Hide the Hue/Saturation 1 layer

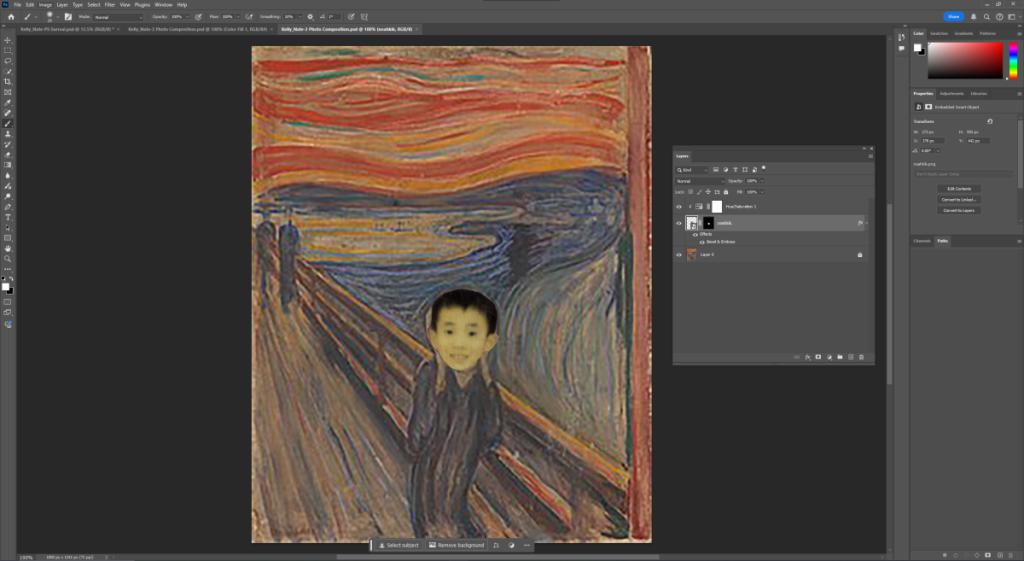click(x=679, y=206)
